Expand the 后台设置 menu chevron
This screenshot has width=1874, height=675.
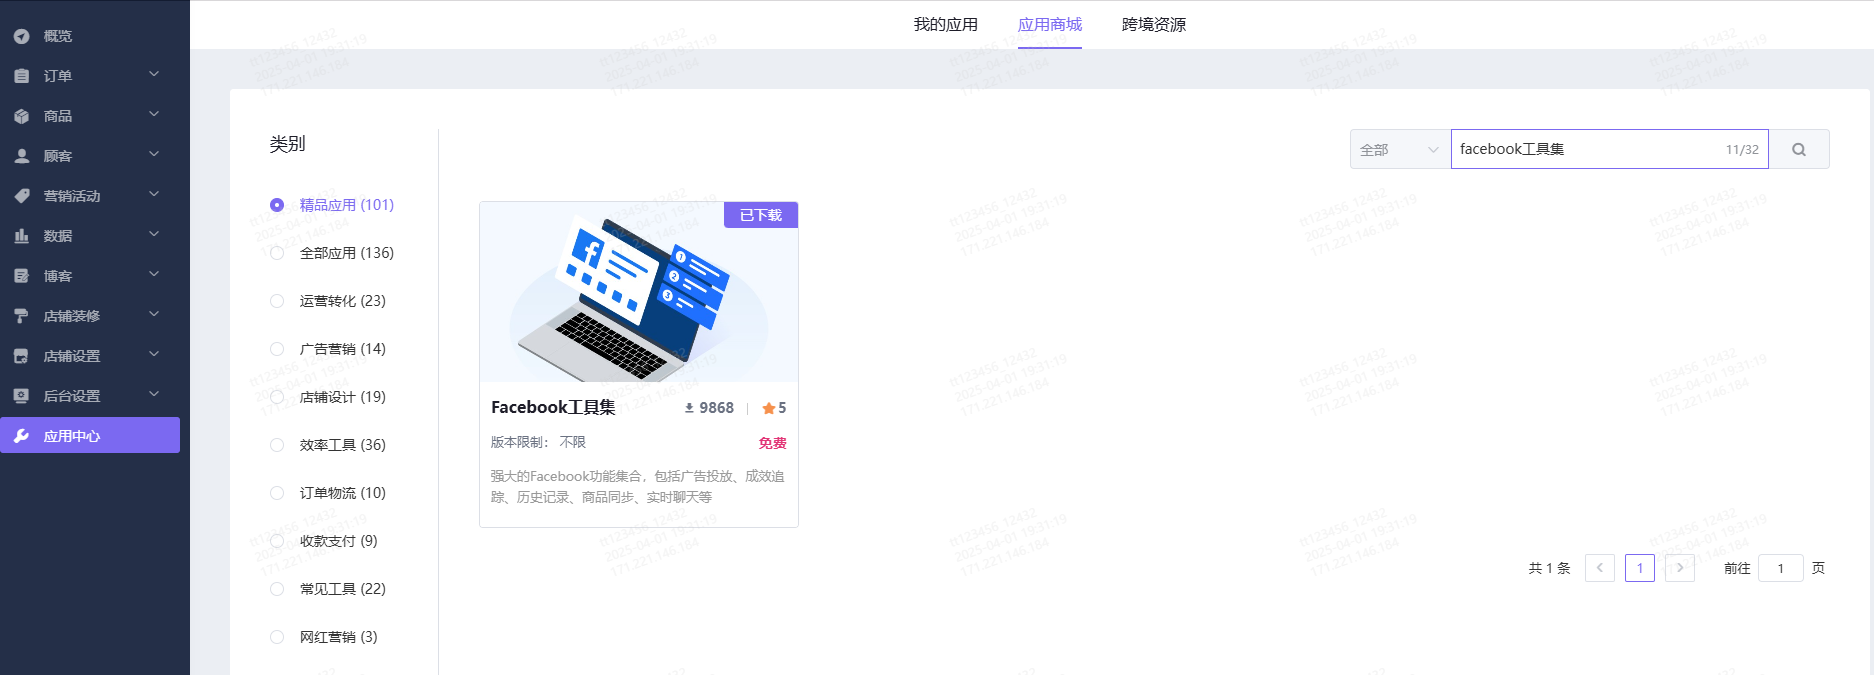tap(154, 394)
